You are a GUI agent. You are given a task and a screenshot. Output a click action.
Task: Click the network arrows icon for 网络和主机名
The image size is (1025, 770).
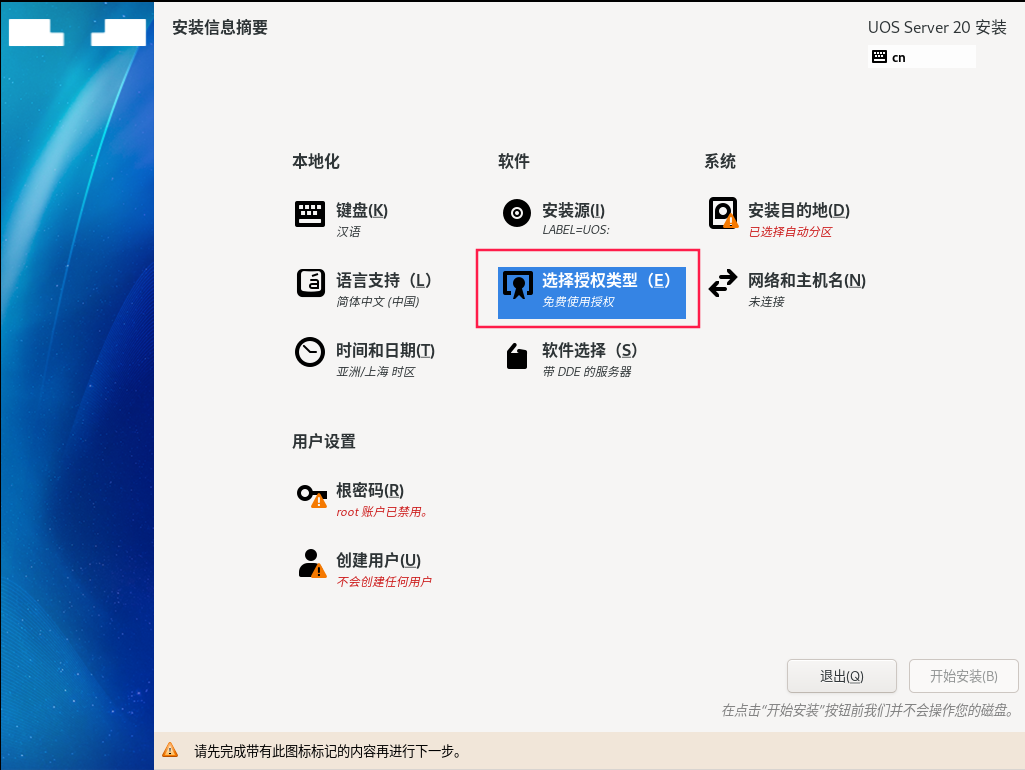pyautogui.click(x=723, y=283)
